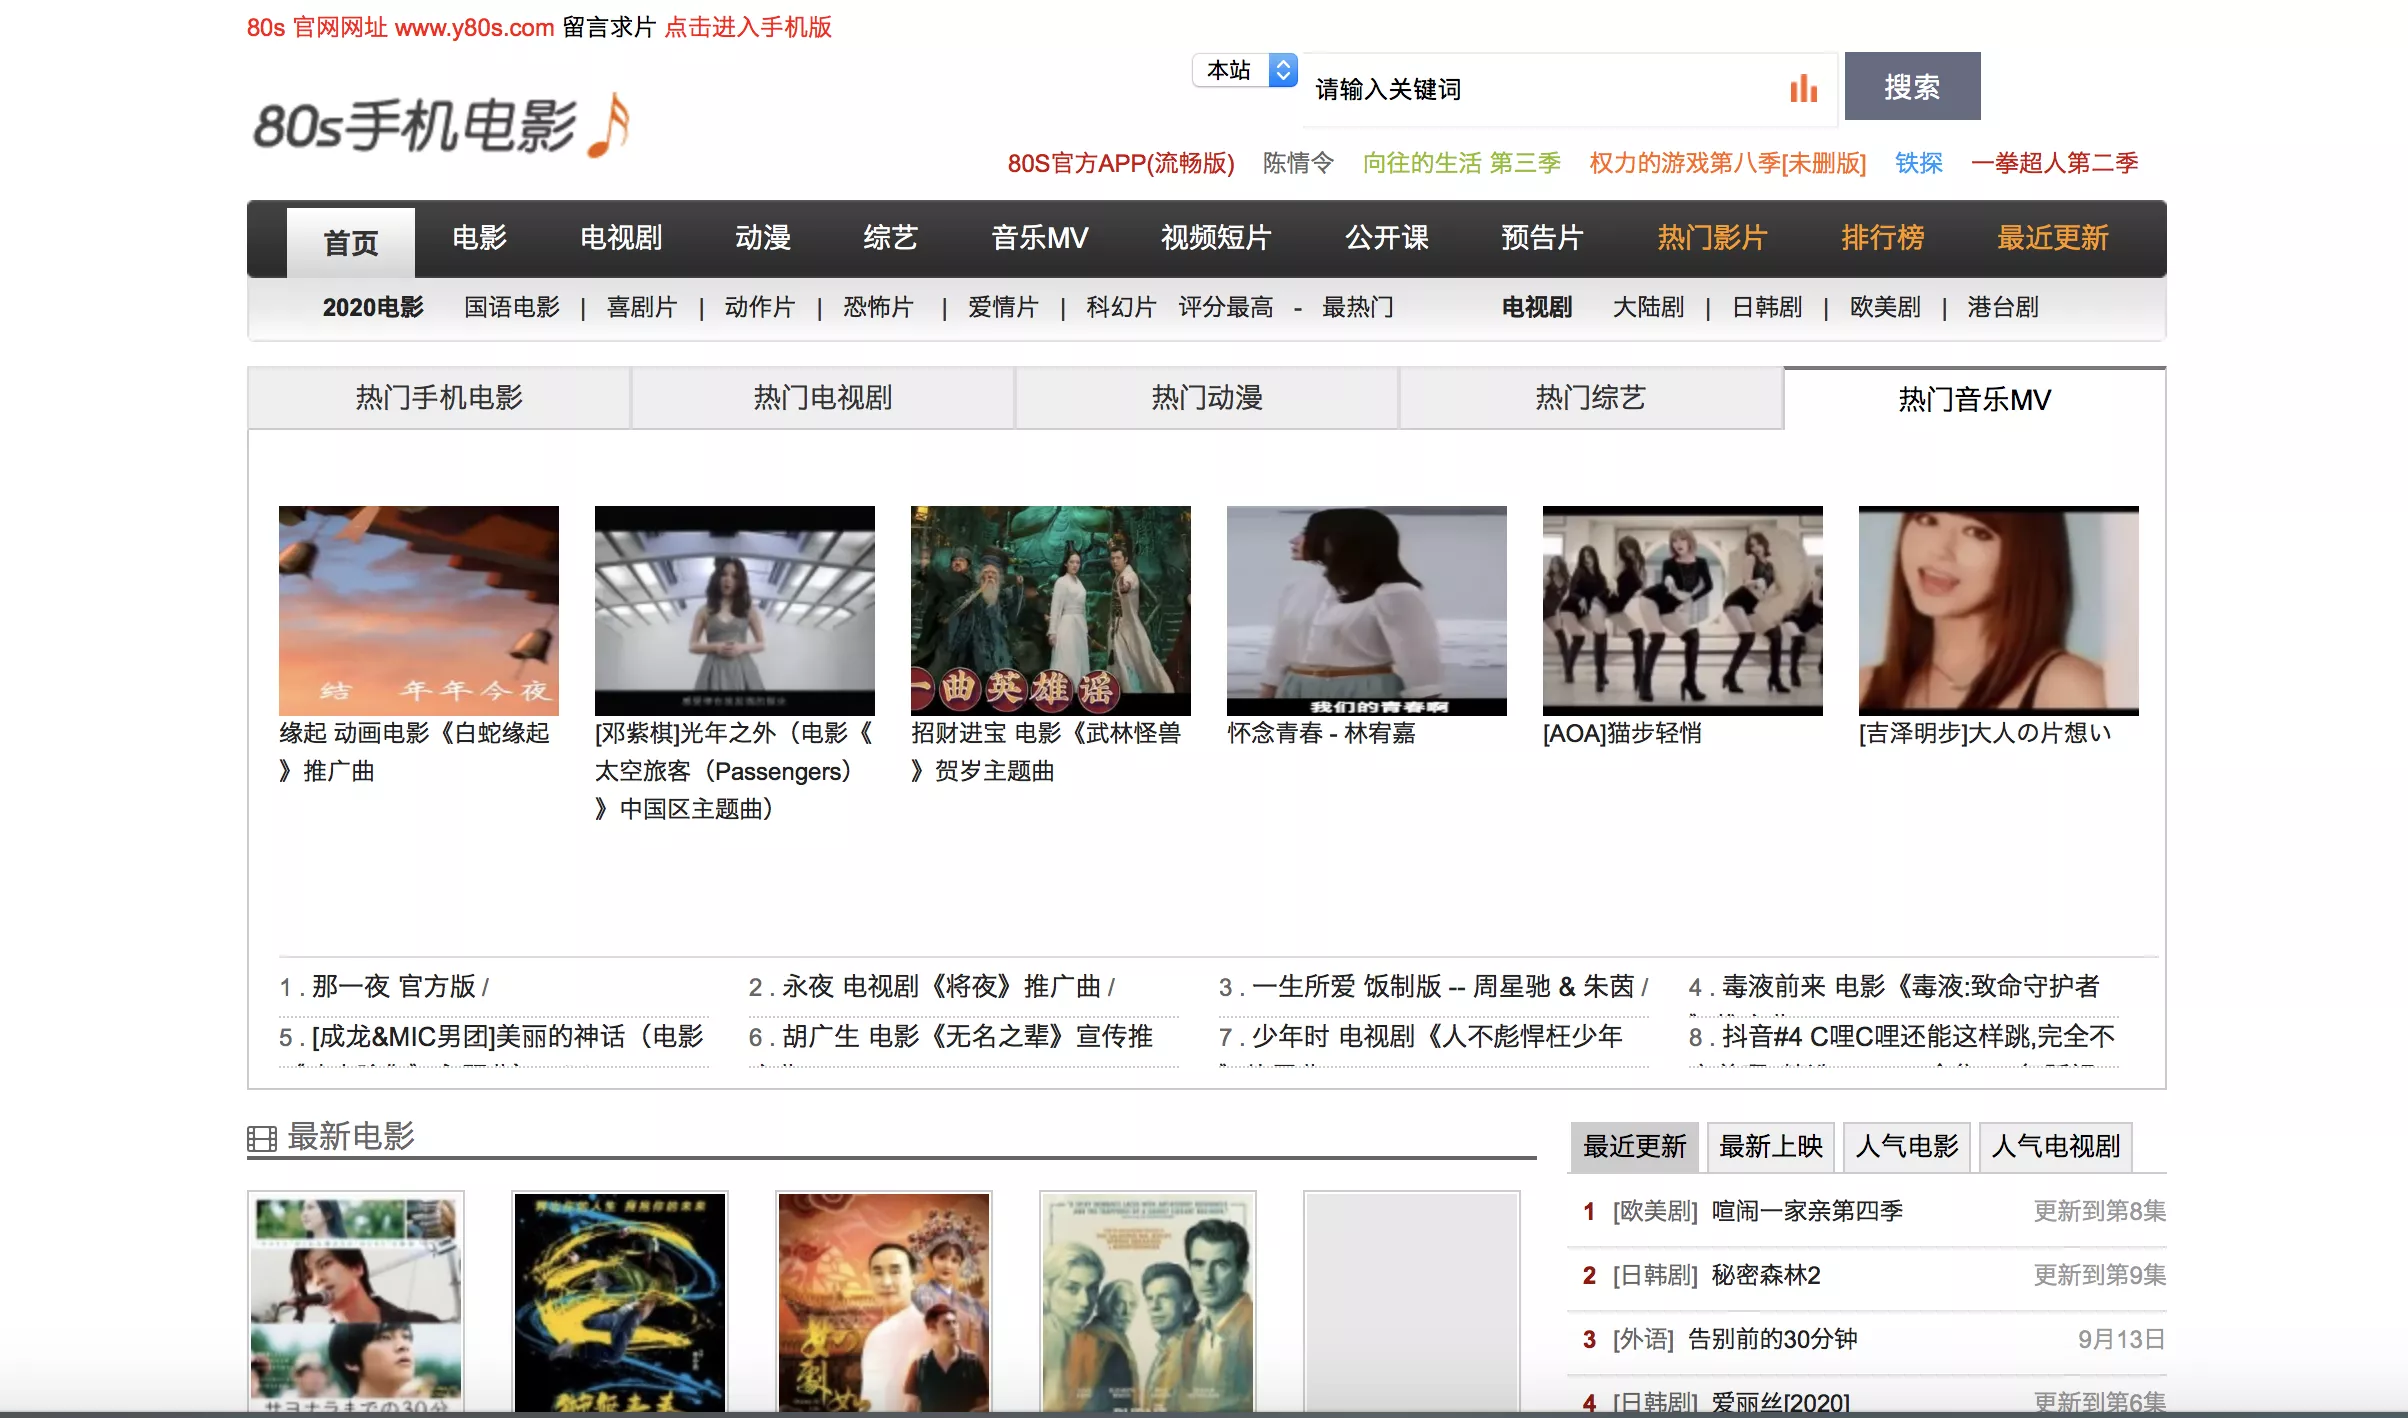Switch to the 热门手机电影 tab
The image size is (2408, 1418).
click(x=439, y=398)
